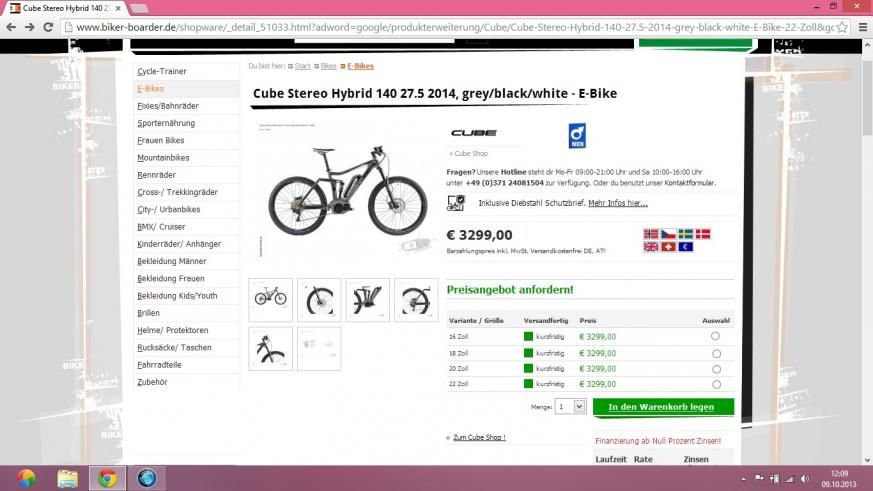The image size is (873, 491).
Task: Open the Windows Start button
Action: [x=26, y=478]
